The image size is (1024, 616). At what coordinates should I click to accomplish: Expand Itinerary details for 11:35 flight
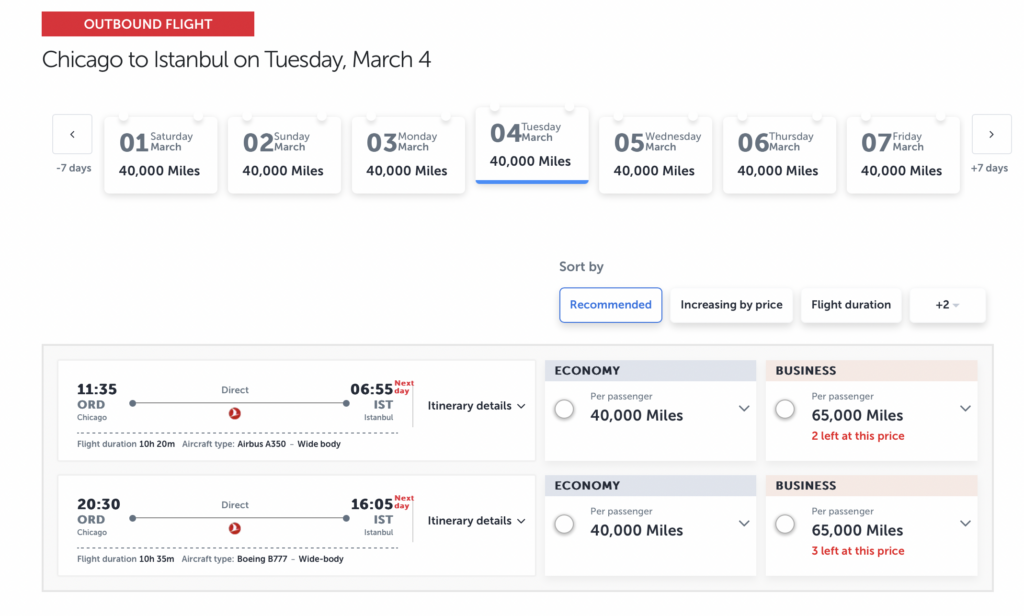point(476,406)
